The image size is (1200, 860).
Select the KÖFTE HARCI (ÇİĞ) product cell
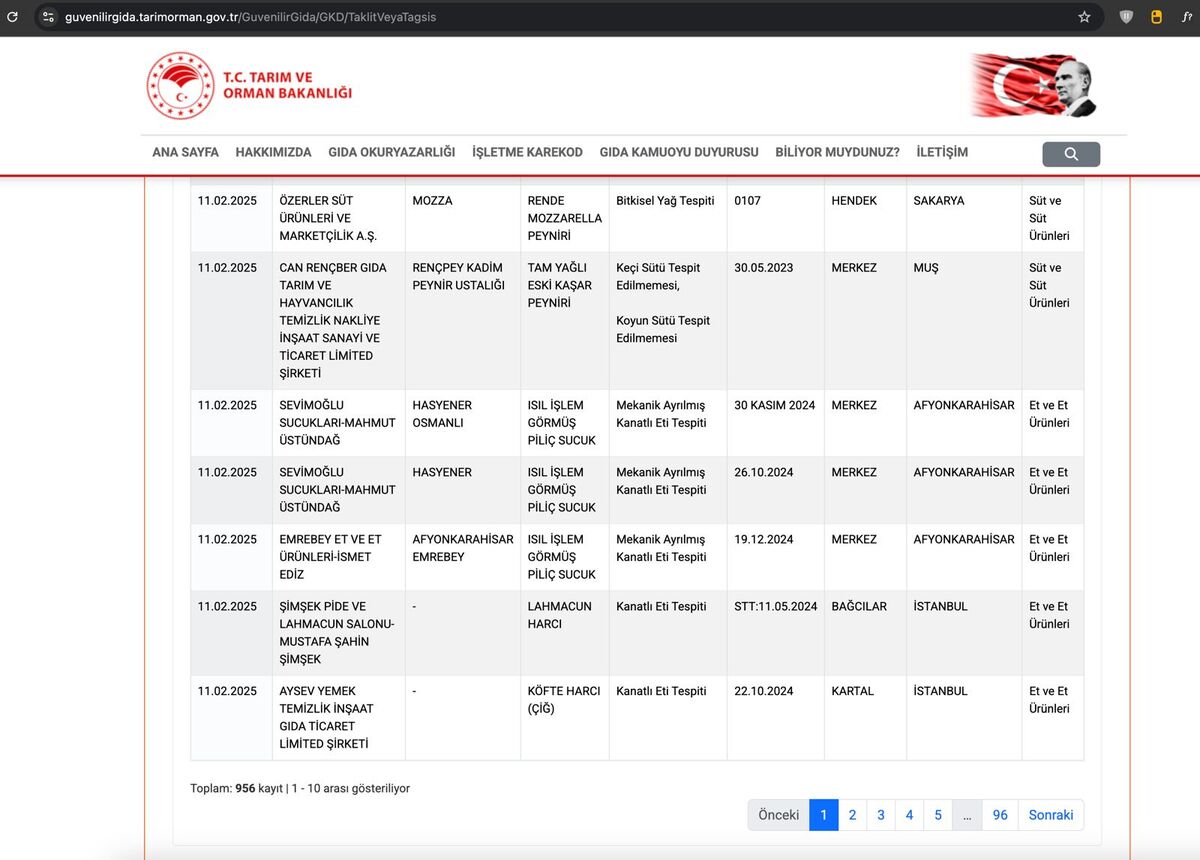pos(565,718)
